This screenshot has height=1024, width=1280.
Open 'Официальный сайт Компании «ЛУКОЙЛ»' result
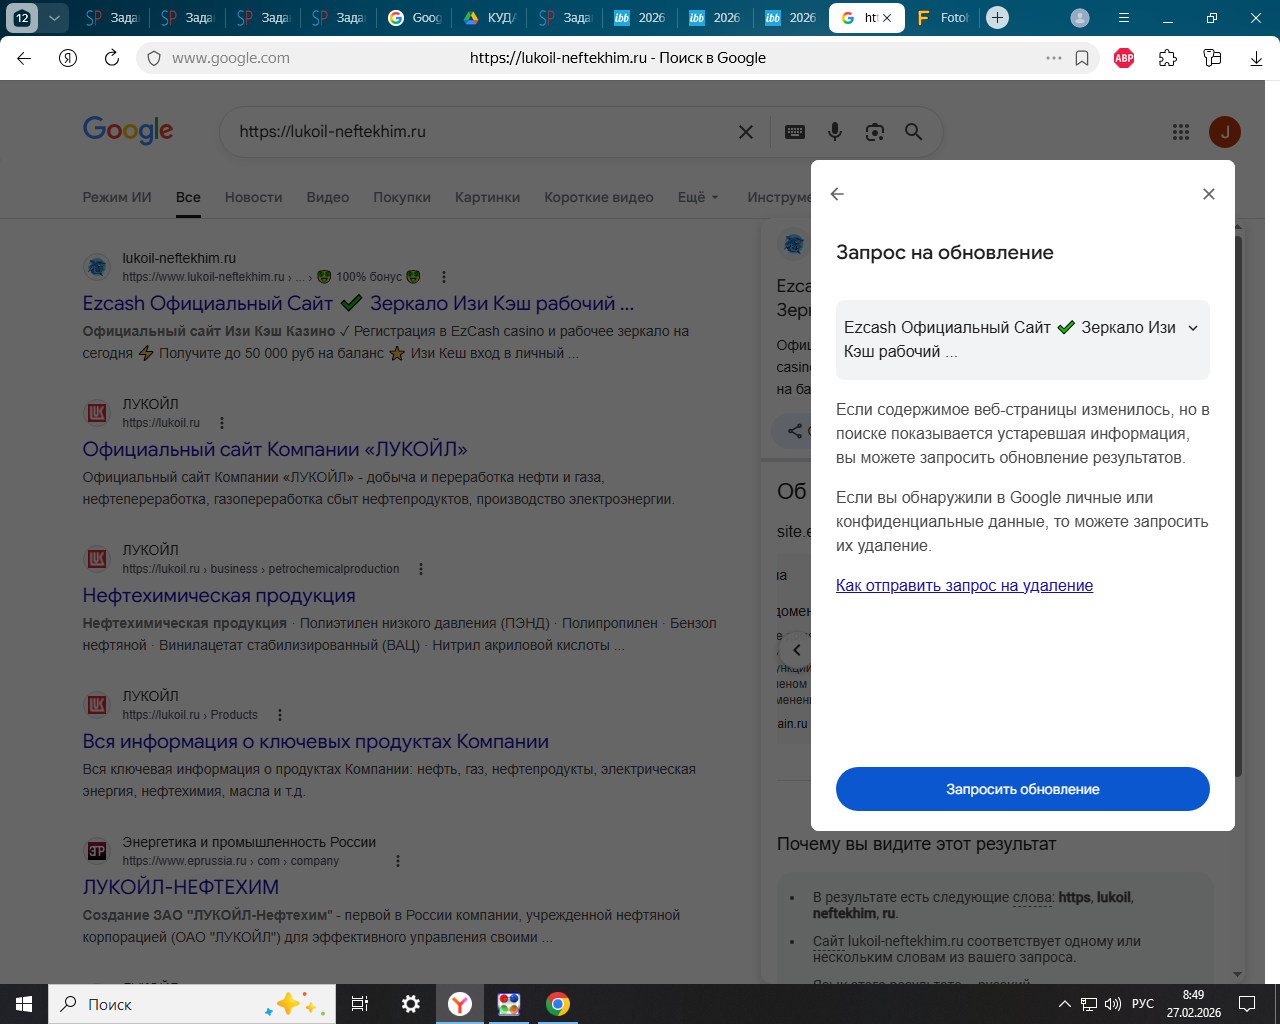(x=275, y=449)
